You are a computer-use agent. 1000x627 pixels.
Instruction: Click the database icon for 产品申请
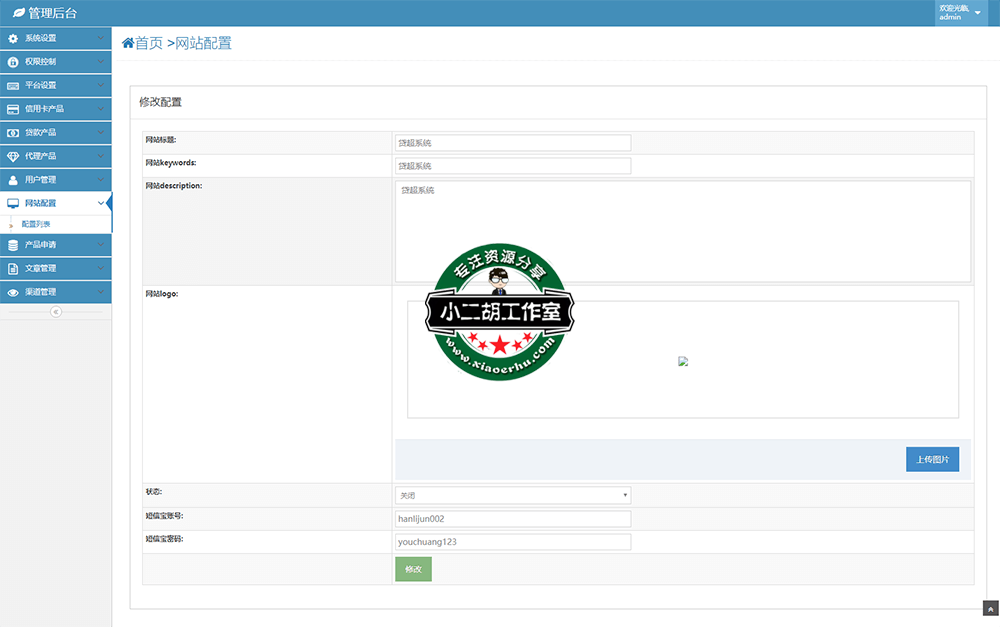pos(13,245)
